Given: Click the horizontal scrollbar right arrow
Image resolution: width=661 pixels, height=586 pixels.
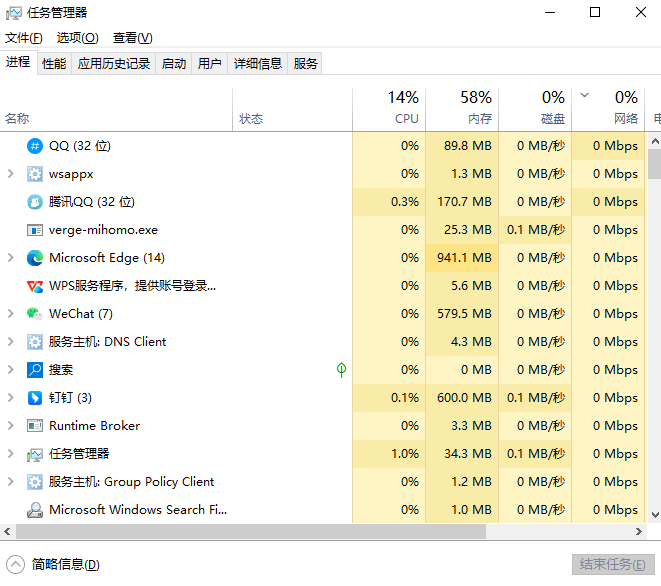Looking at the screenshot, I should click(x=639, y=532).
